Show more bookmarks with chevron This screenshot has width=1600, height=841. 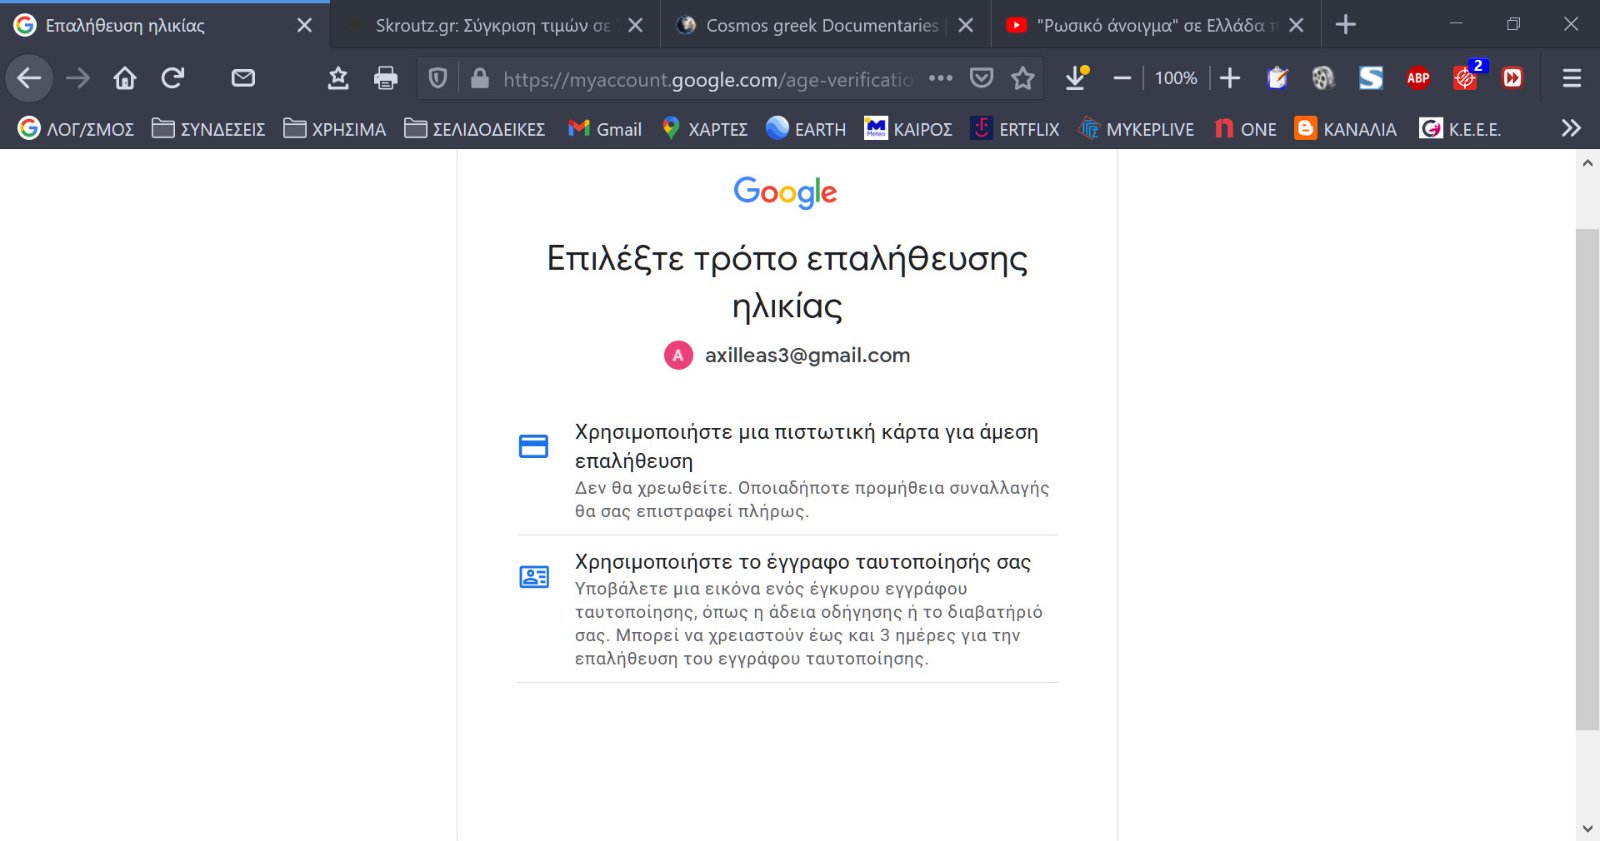click(1571, 128)
